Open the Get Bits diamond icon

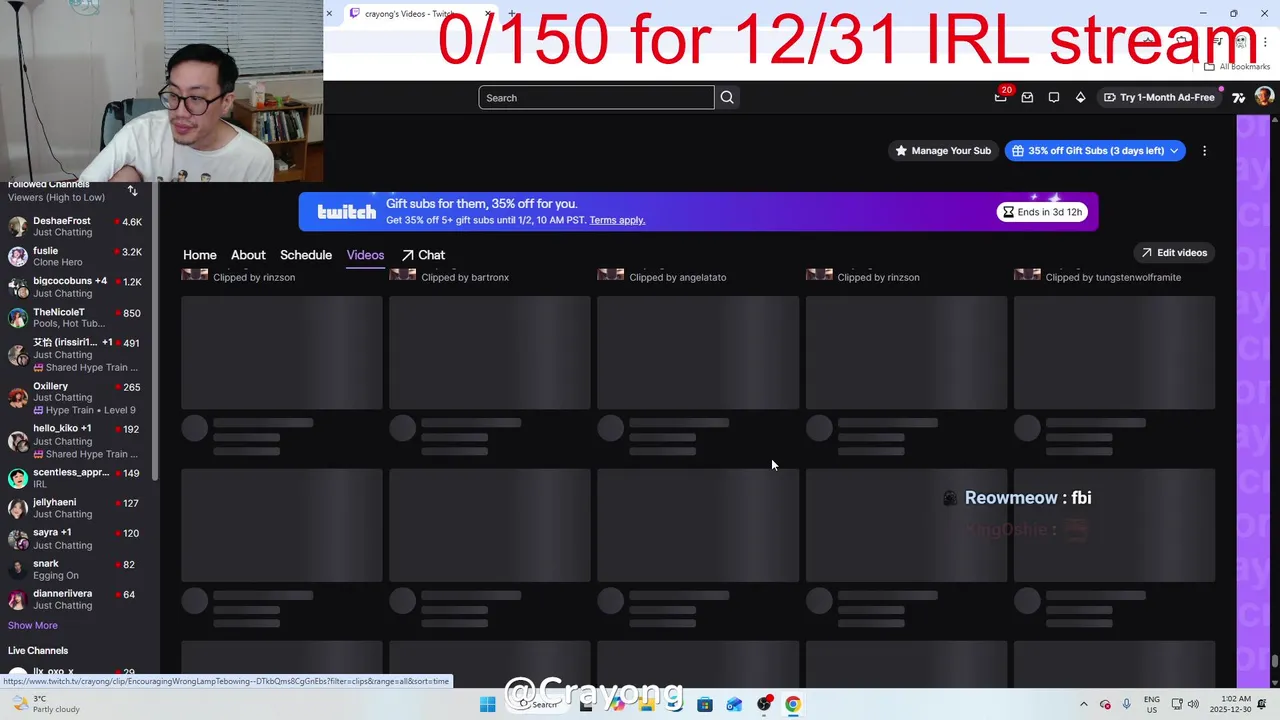coord(1080,97)
